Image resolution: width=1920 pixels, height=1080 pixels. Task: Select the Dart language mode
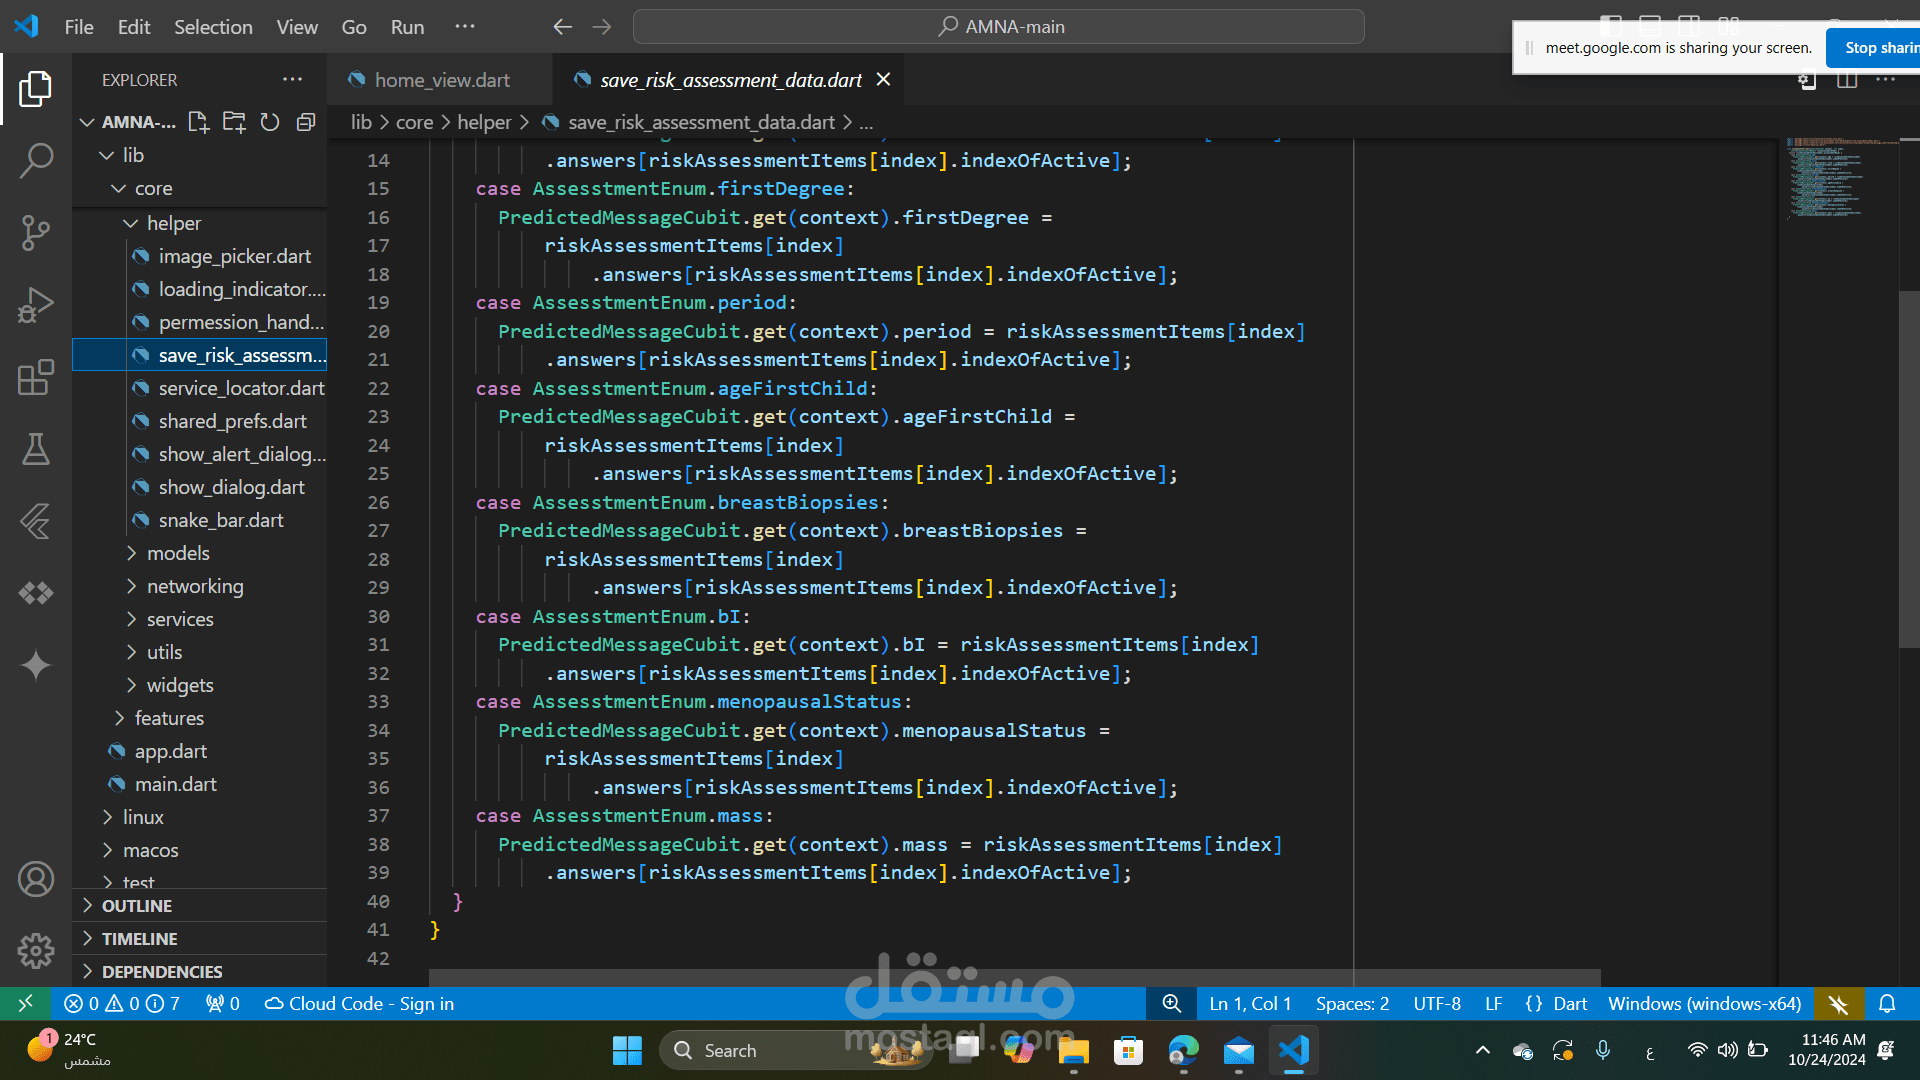pyautogui.click(x=1569, y=1003)
